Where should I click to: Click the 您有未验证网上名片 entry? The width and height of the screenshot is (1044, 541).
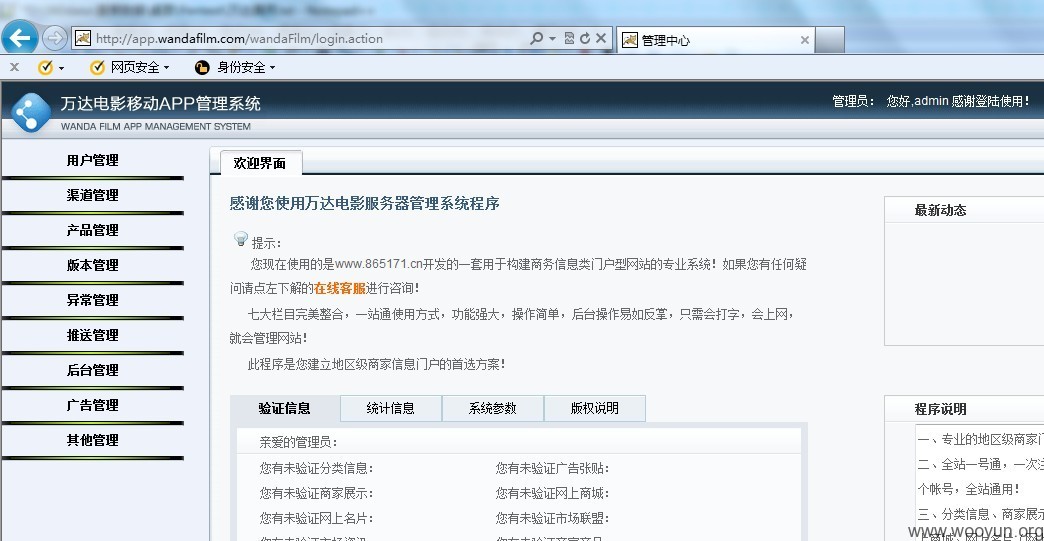pos(317,518)
